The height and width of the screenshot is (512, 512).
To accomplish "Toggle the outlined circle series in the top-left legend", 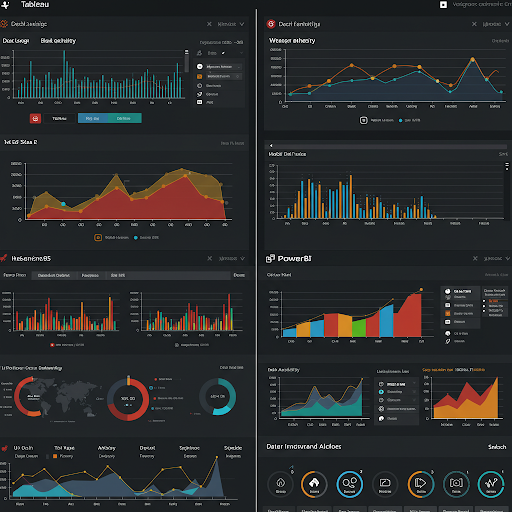I will point(200,86).
